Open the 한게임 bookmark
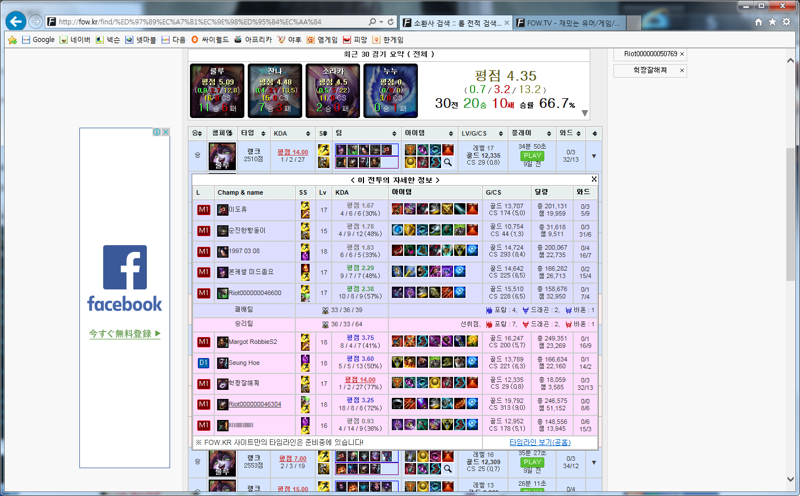 point(388,40)
